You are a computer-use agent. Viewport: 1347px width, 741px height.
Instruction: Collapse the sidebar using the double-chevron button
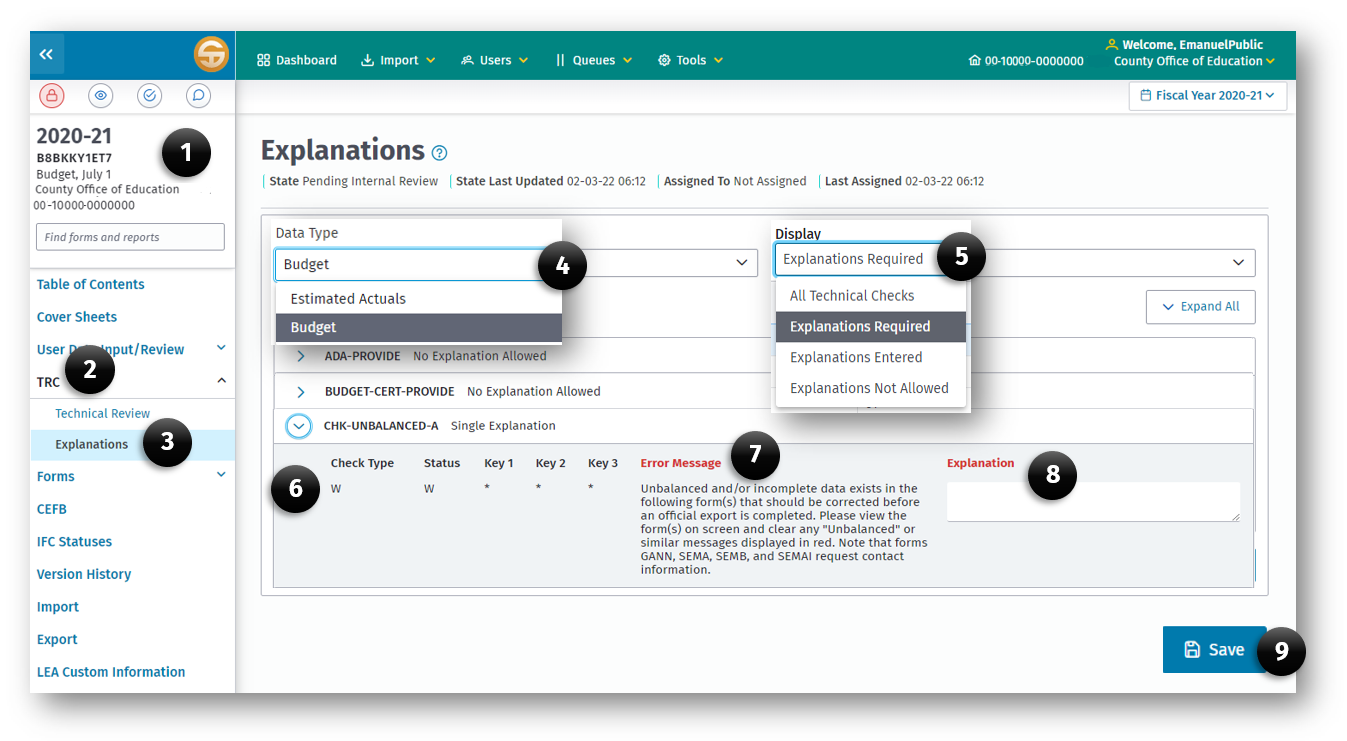pos(46,54)
